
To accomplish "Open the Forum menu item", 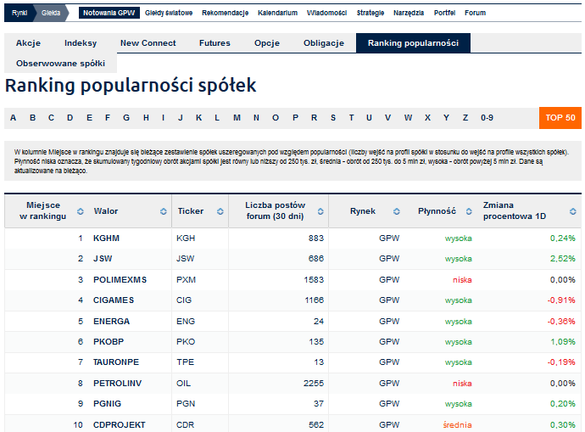I will 475,13.
